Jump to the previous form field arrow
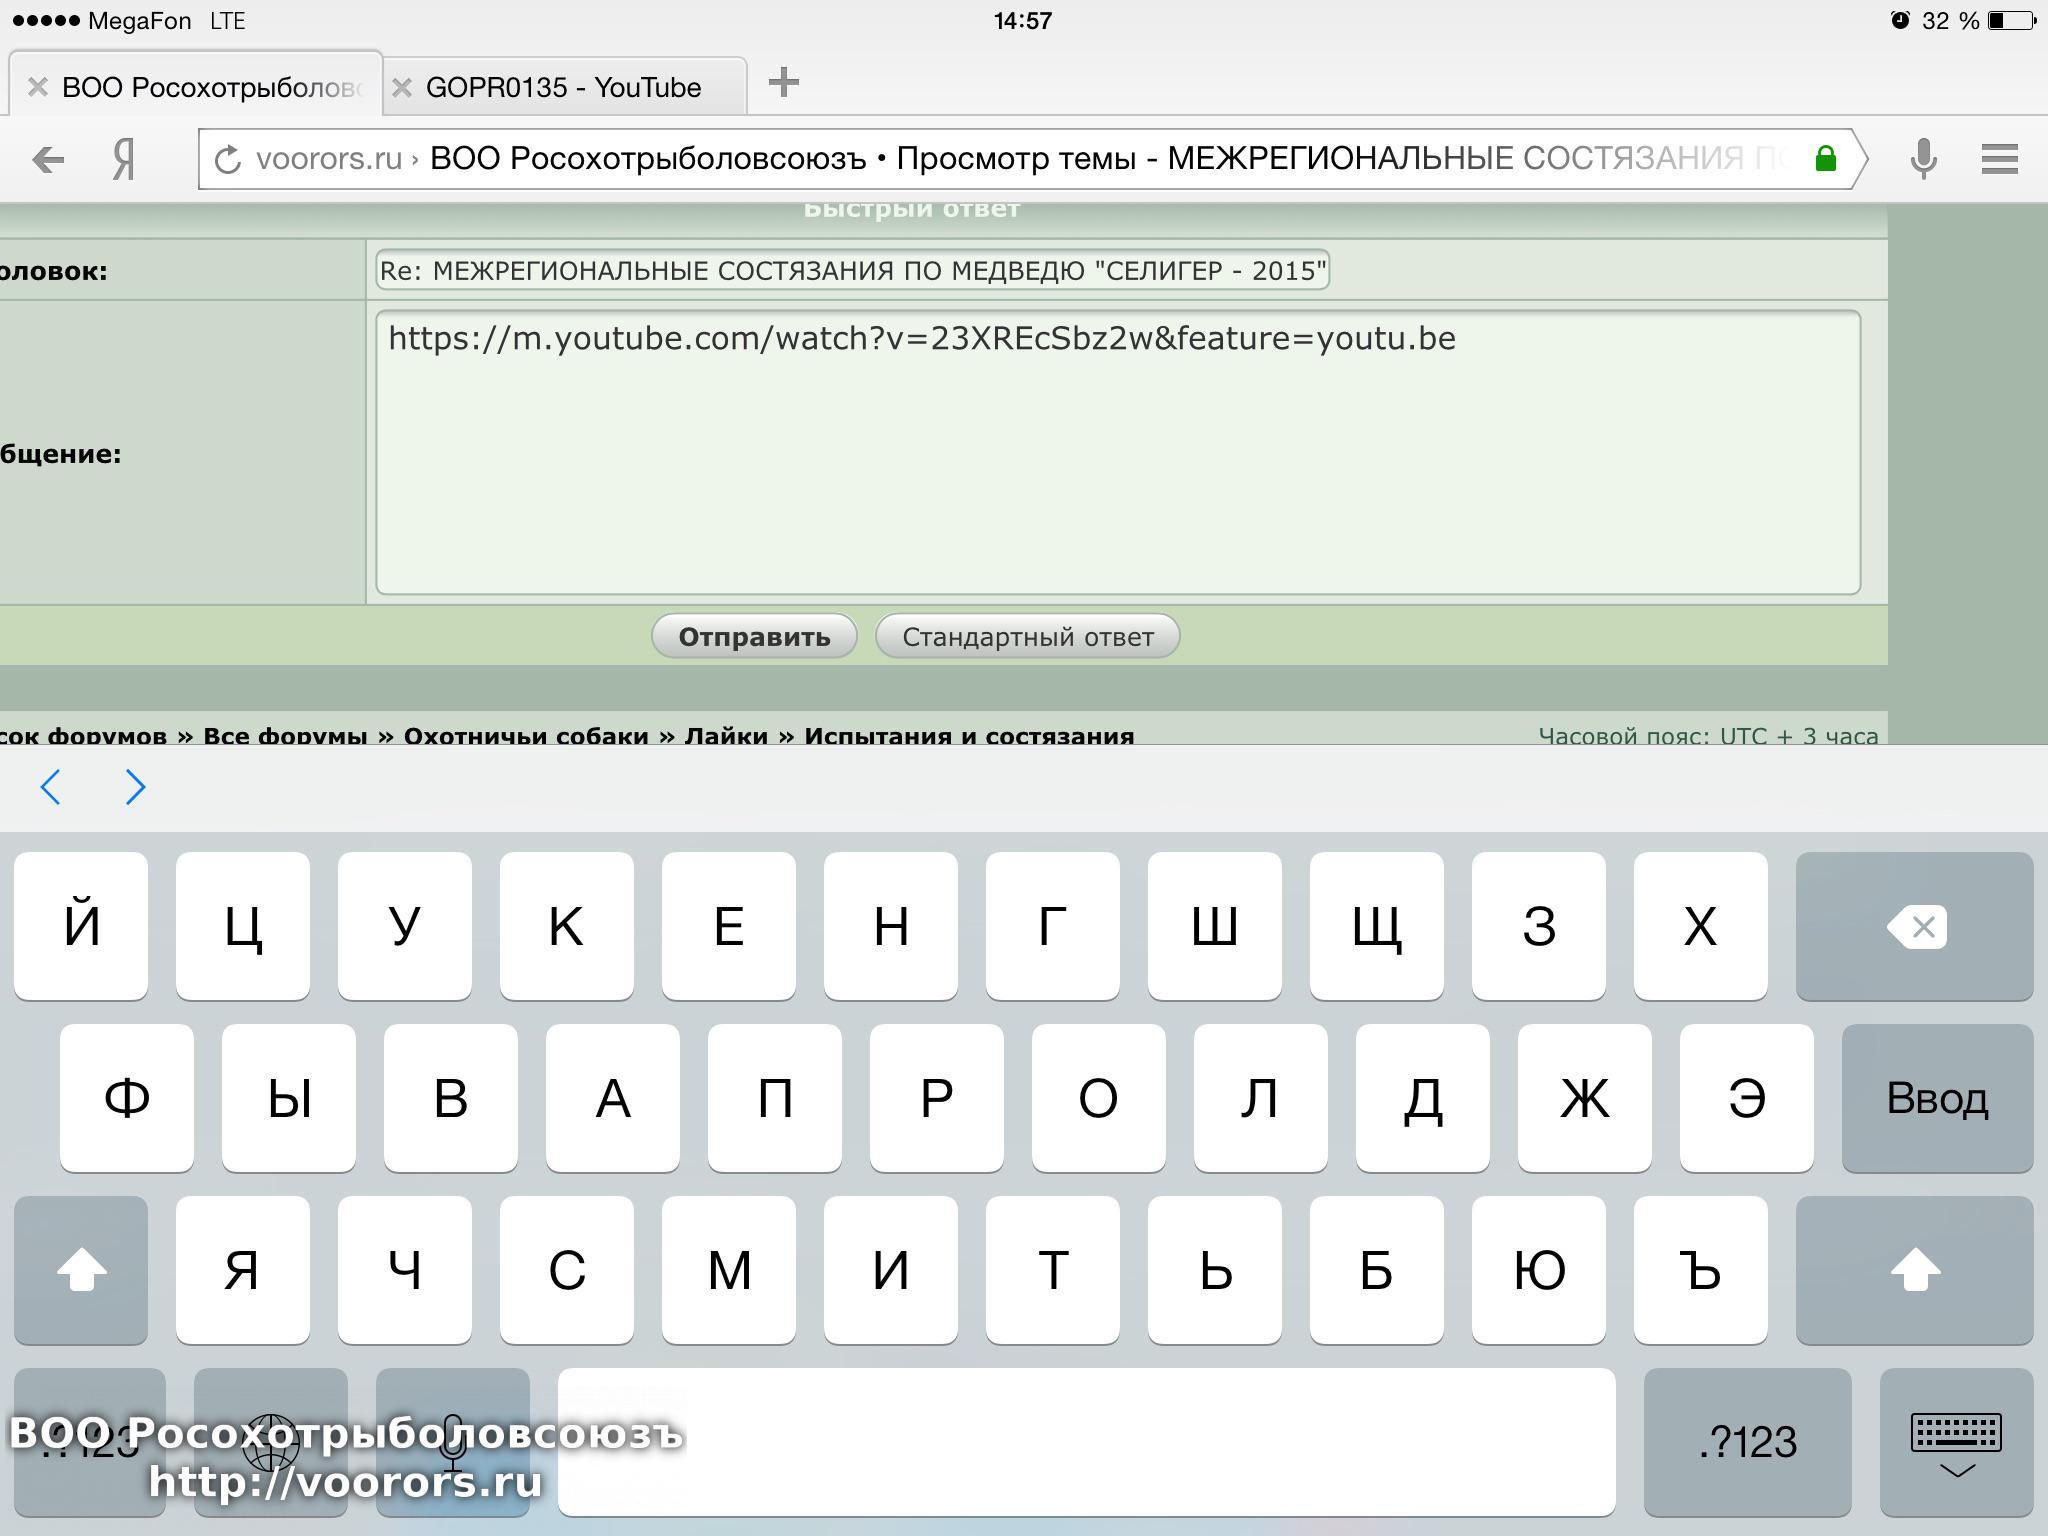The width and height of the screenshot is (2048, 1536). pyautogui.click(x=51, y=788)
